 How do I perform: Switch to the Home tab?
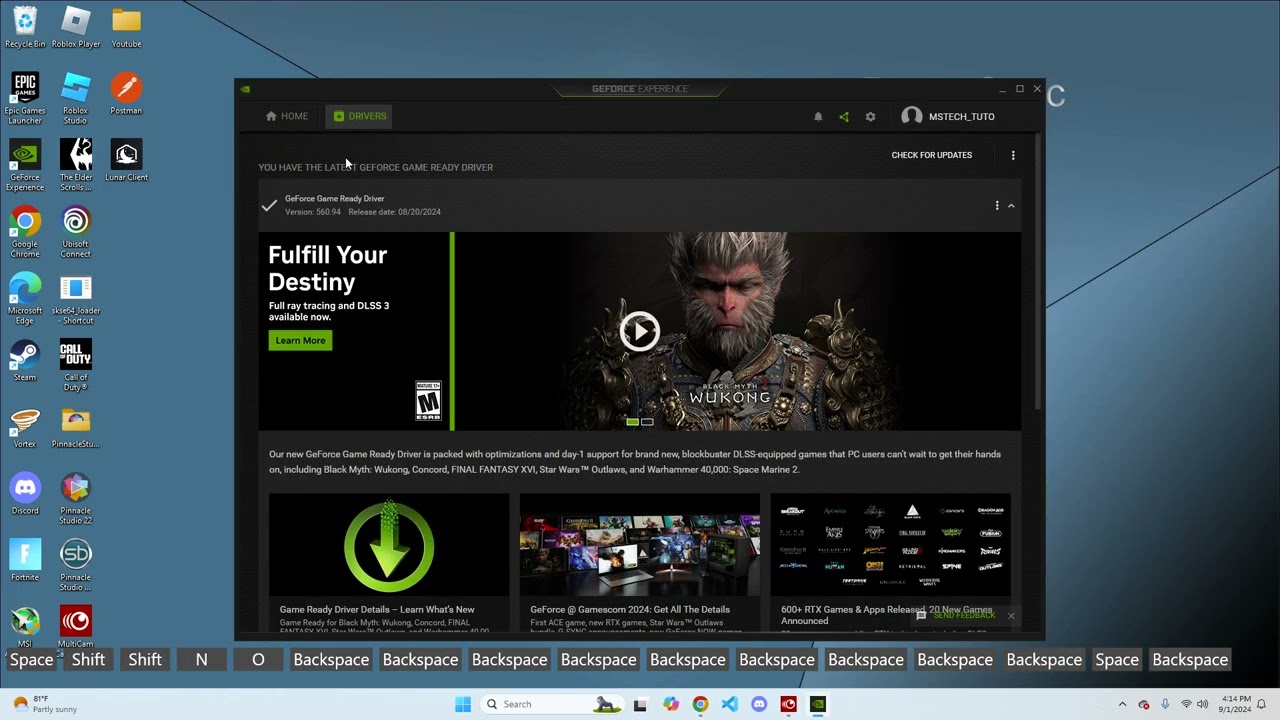[x=287, y=116]
